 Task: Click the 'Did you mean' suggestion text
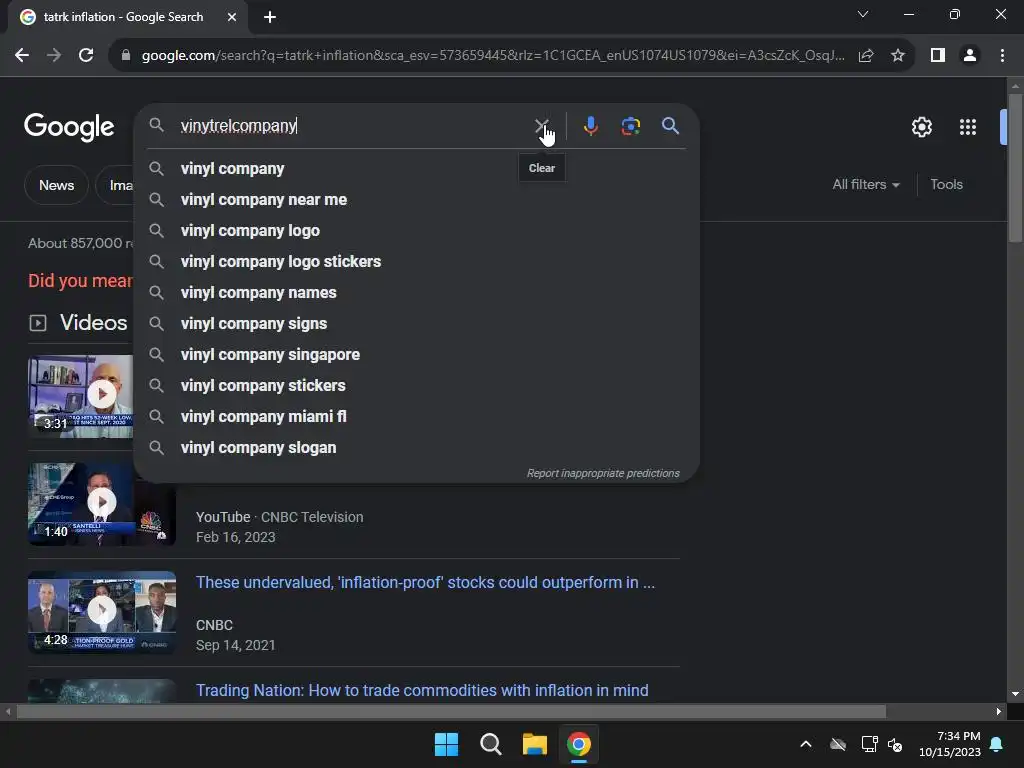pyautogui.click(x=80, y=281)
